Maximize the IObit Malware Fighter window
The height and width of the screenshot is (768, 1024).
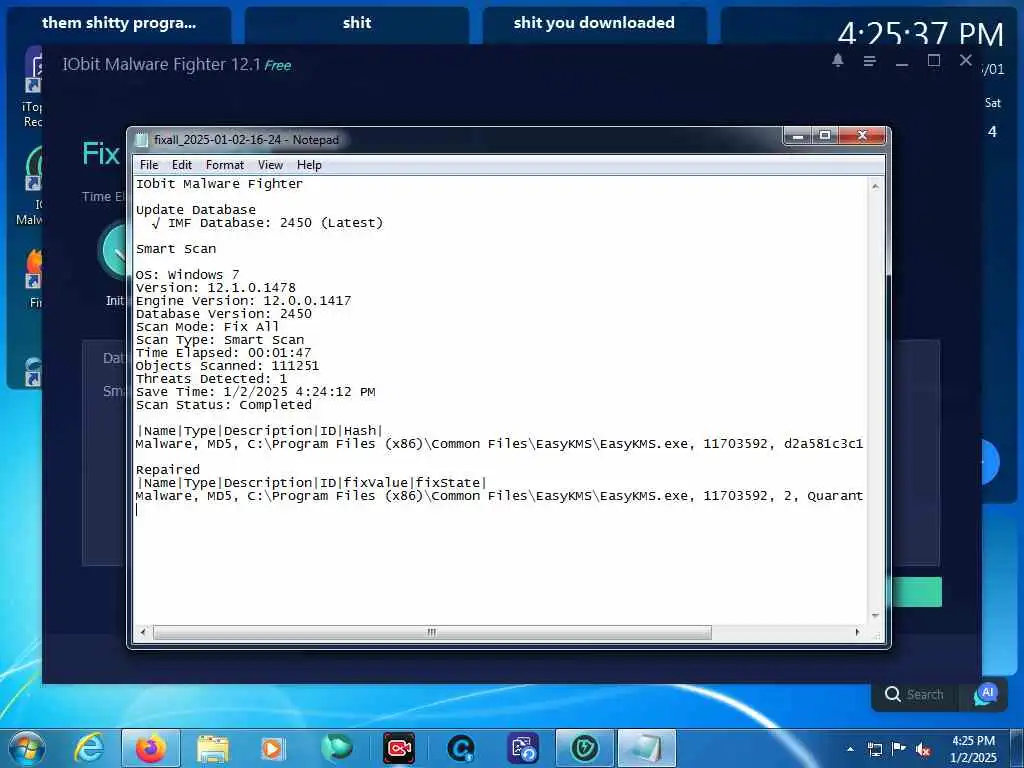point(934,61)
